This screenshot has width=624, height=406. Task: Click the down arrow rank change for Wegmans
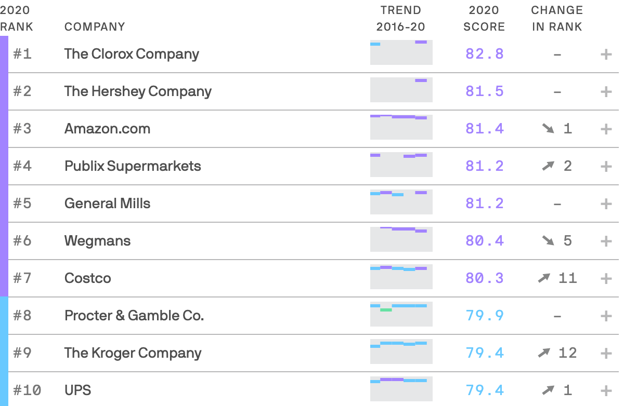(x=547, y=241)
